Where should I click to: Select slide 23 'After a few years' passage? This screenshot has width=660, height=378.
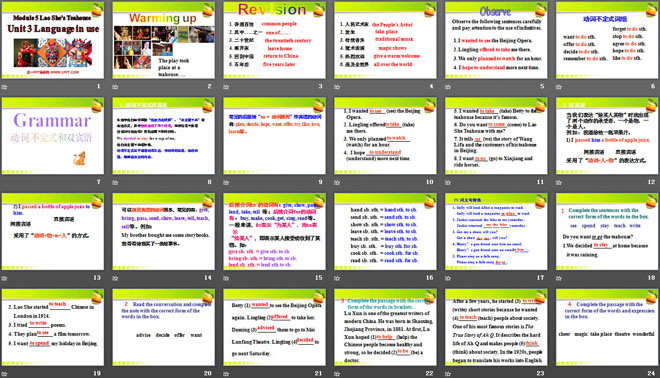point(496,327)
